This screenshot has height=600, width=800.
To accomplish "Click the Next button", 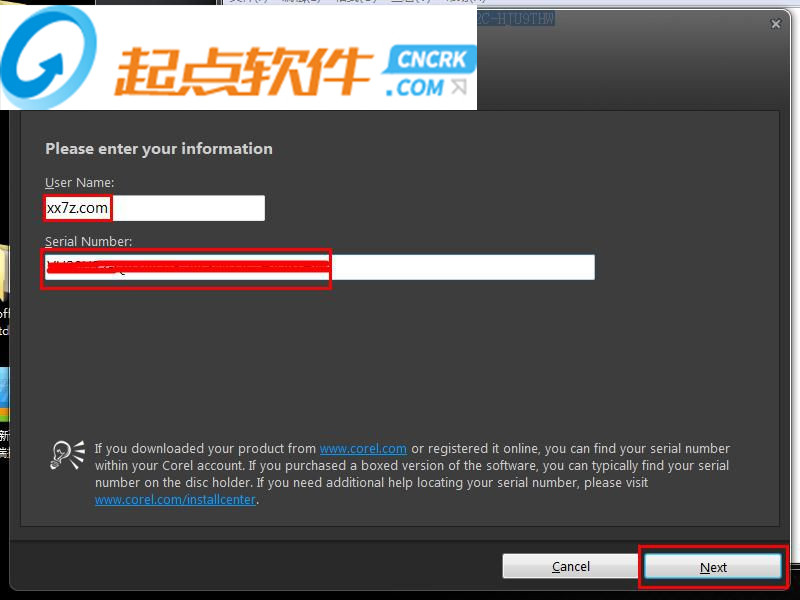I will (x=713, y=567).
